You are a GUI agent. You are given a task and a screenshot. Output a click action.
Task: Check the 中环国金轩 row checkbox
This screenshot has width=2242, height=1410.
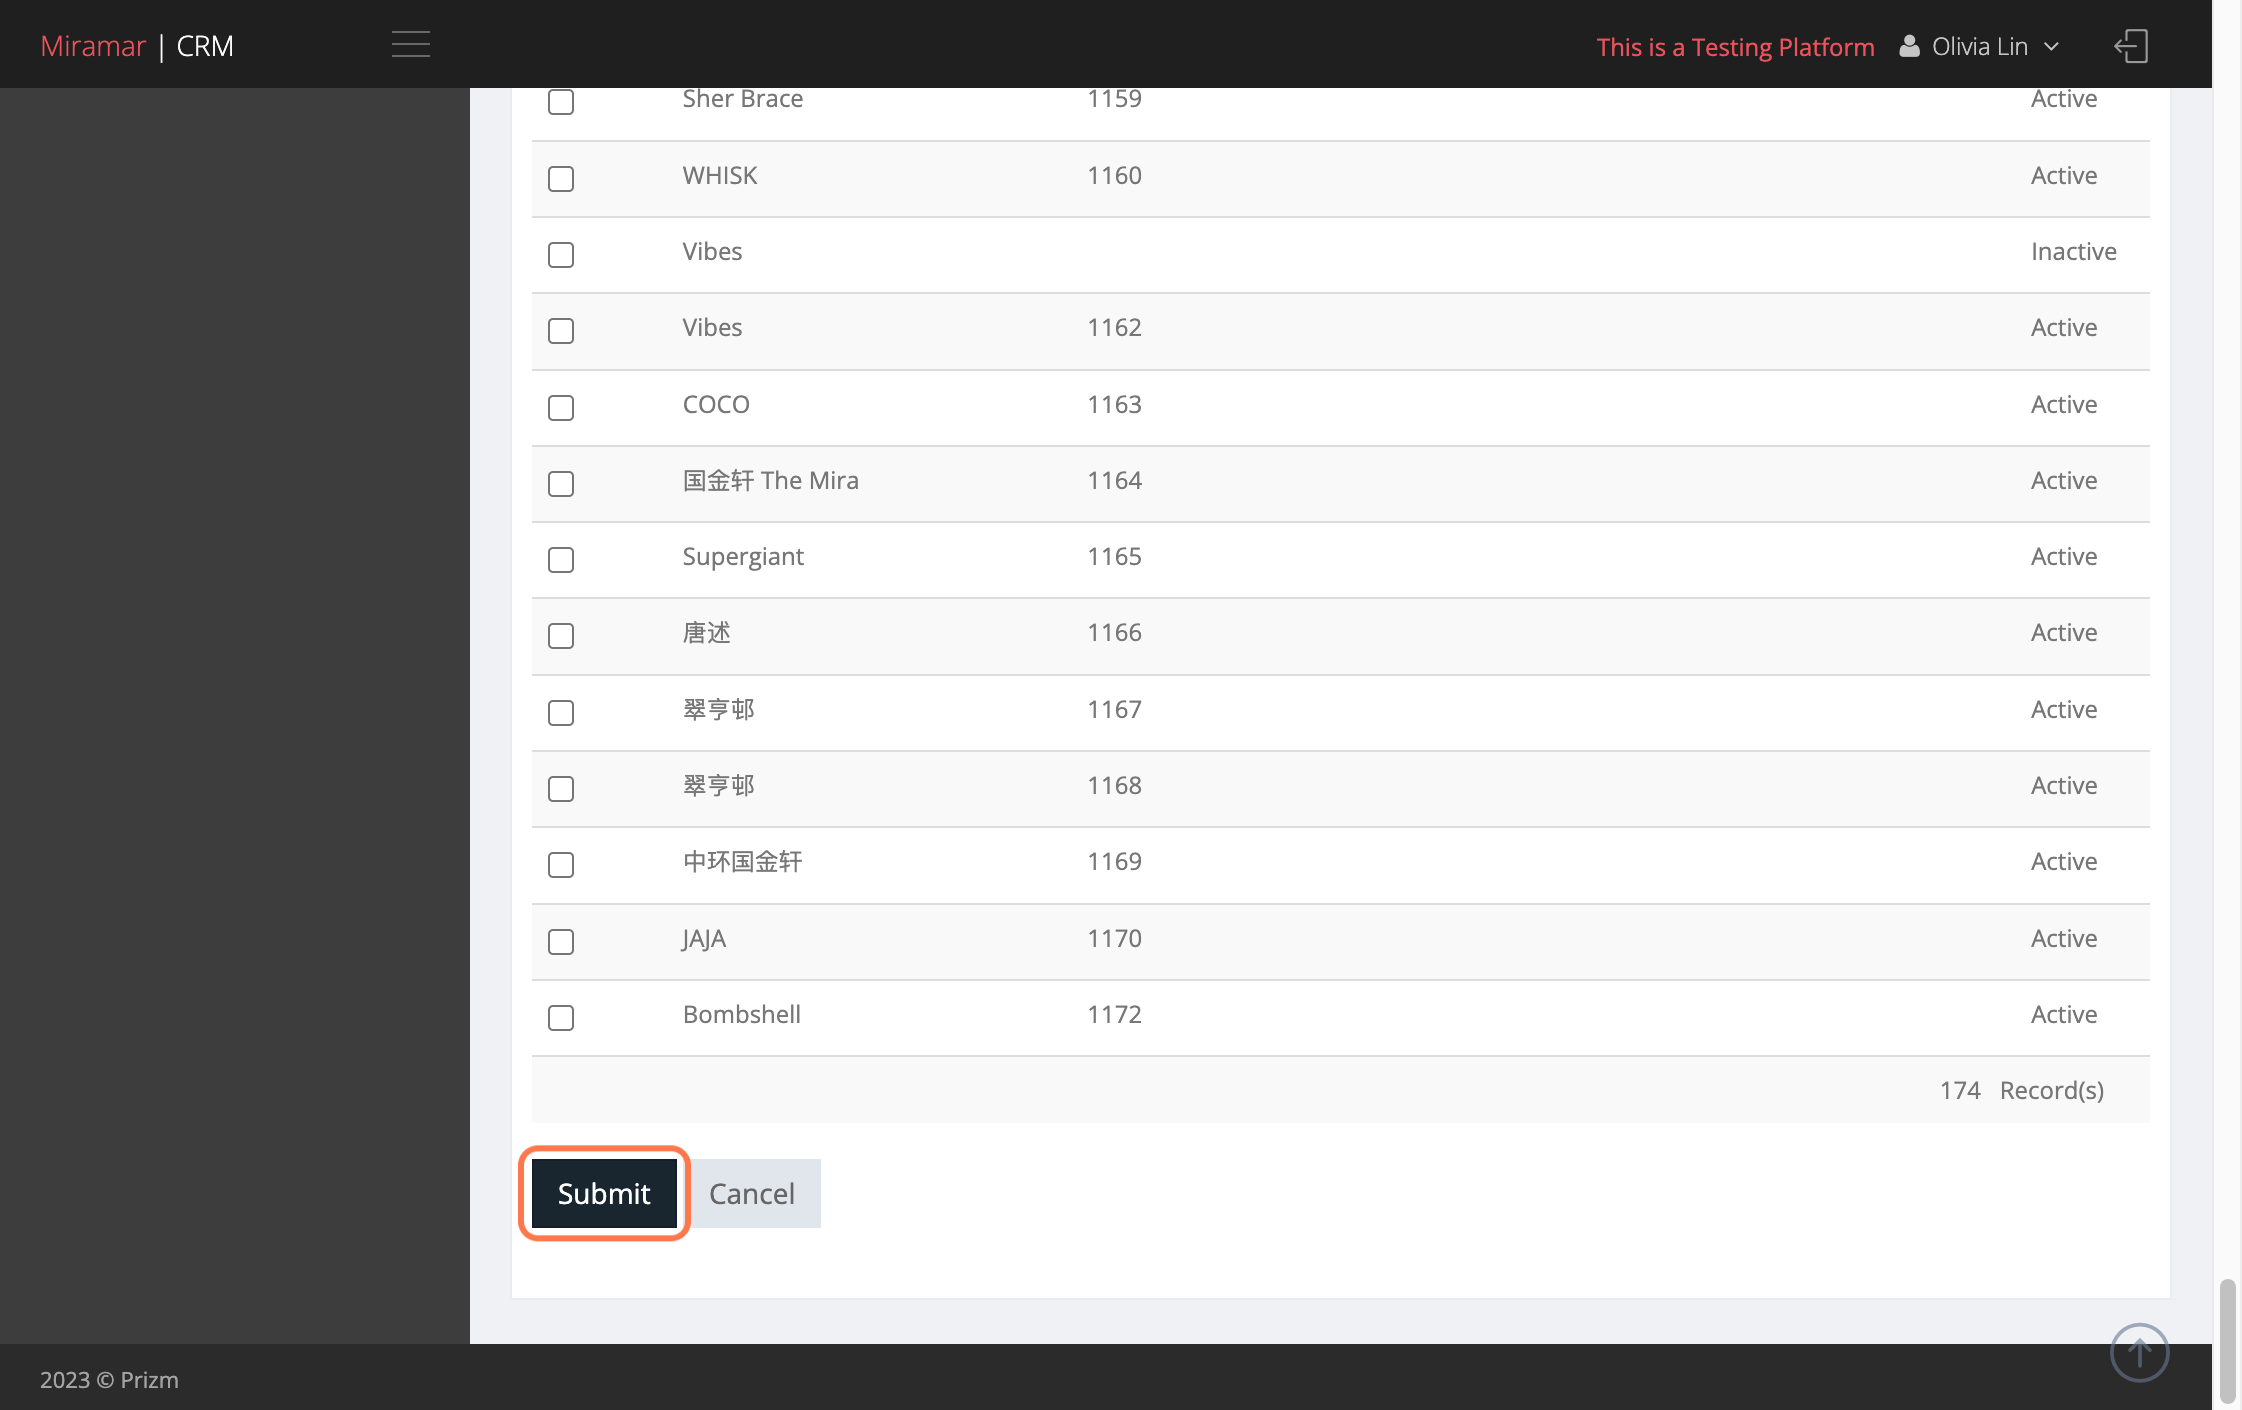[x=561, y=865]
